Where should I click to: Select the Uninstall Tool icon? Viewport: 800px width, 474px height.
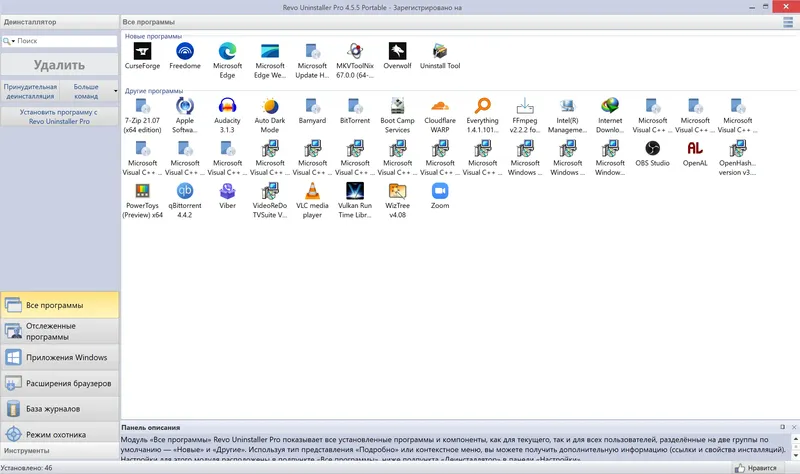coord(440,51)
